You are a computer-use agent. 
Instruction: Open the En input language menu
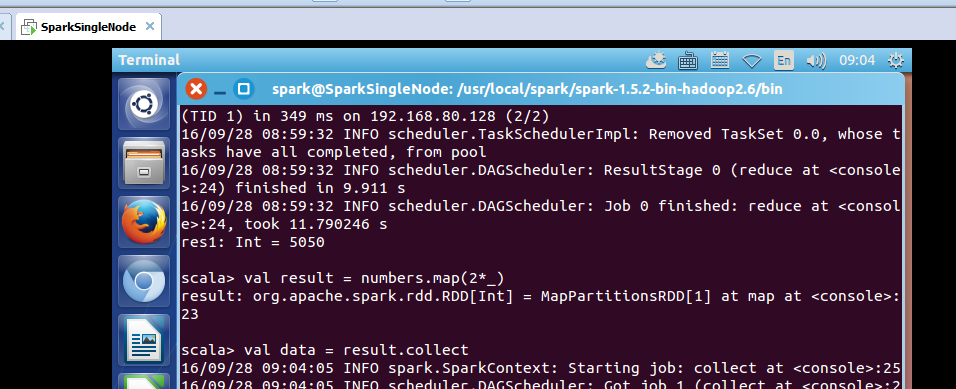tap(784, 60)
